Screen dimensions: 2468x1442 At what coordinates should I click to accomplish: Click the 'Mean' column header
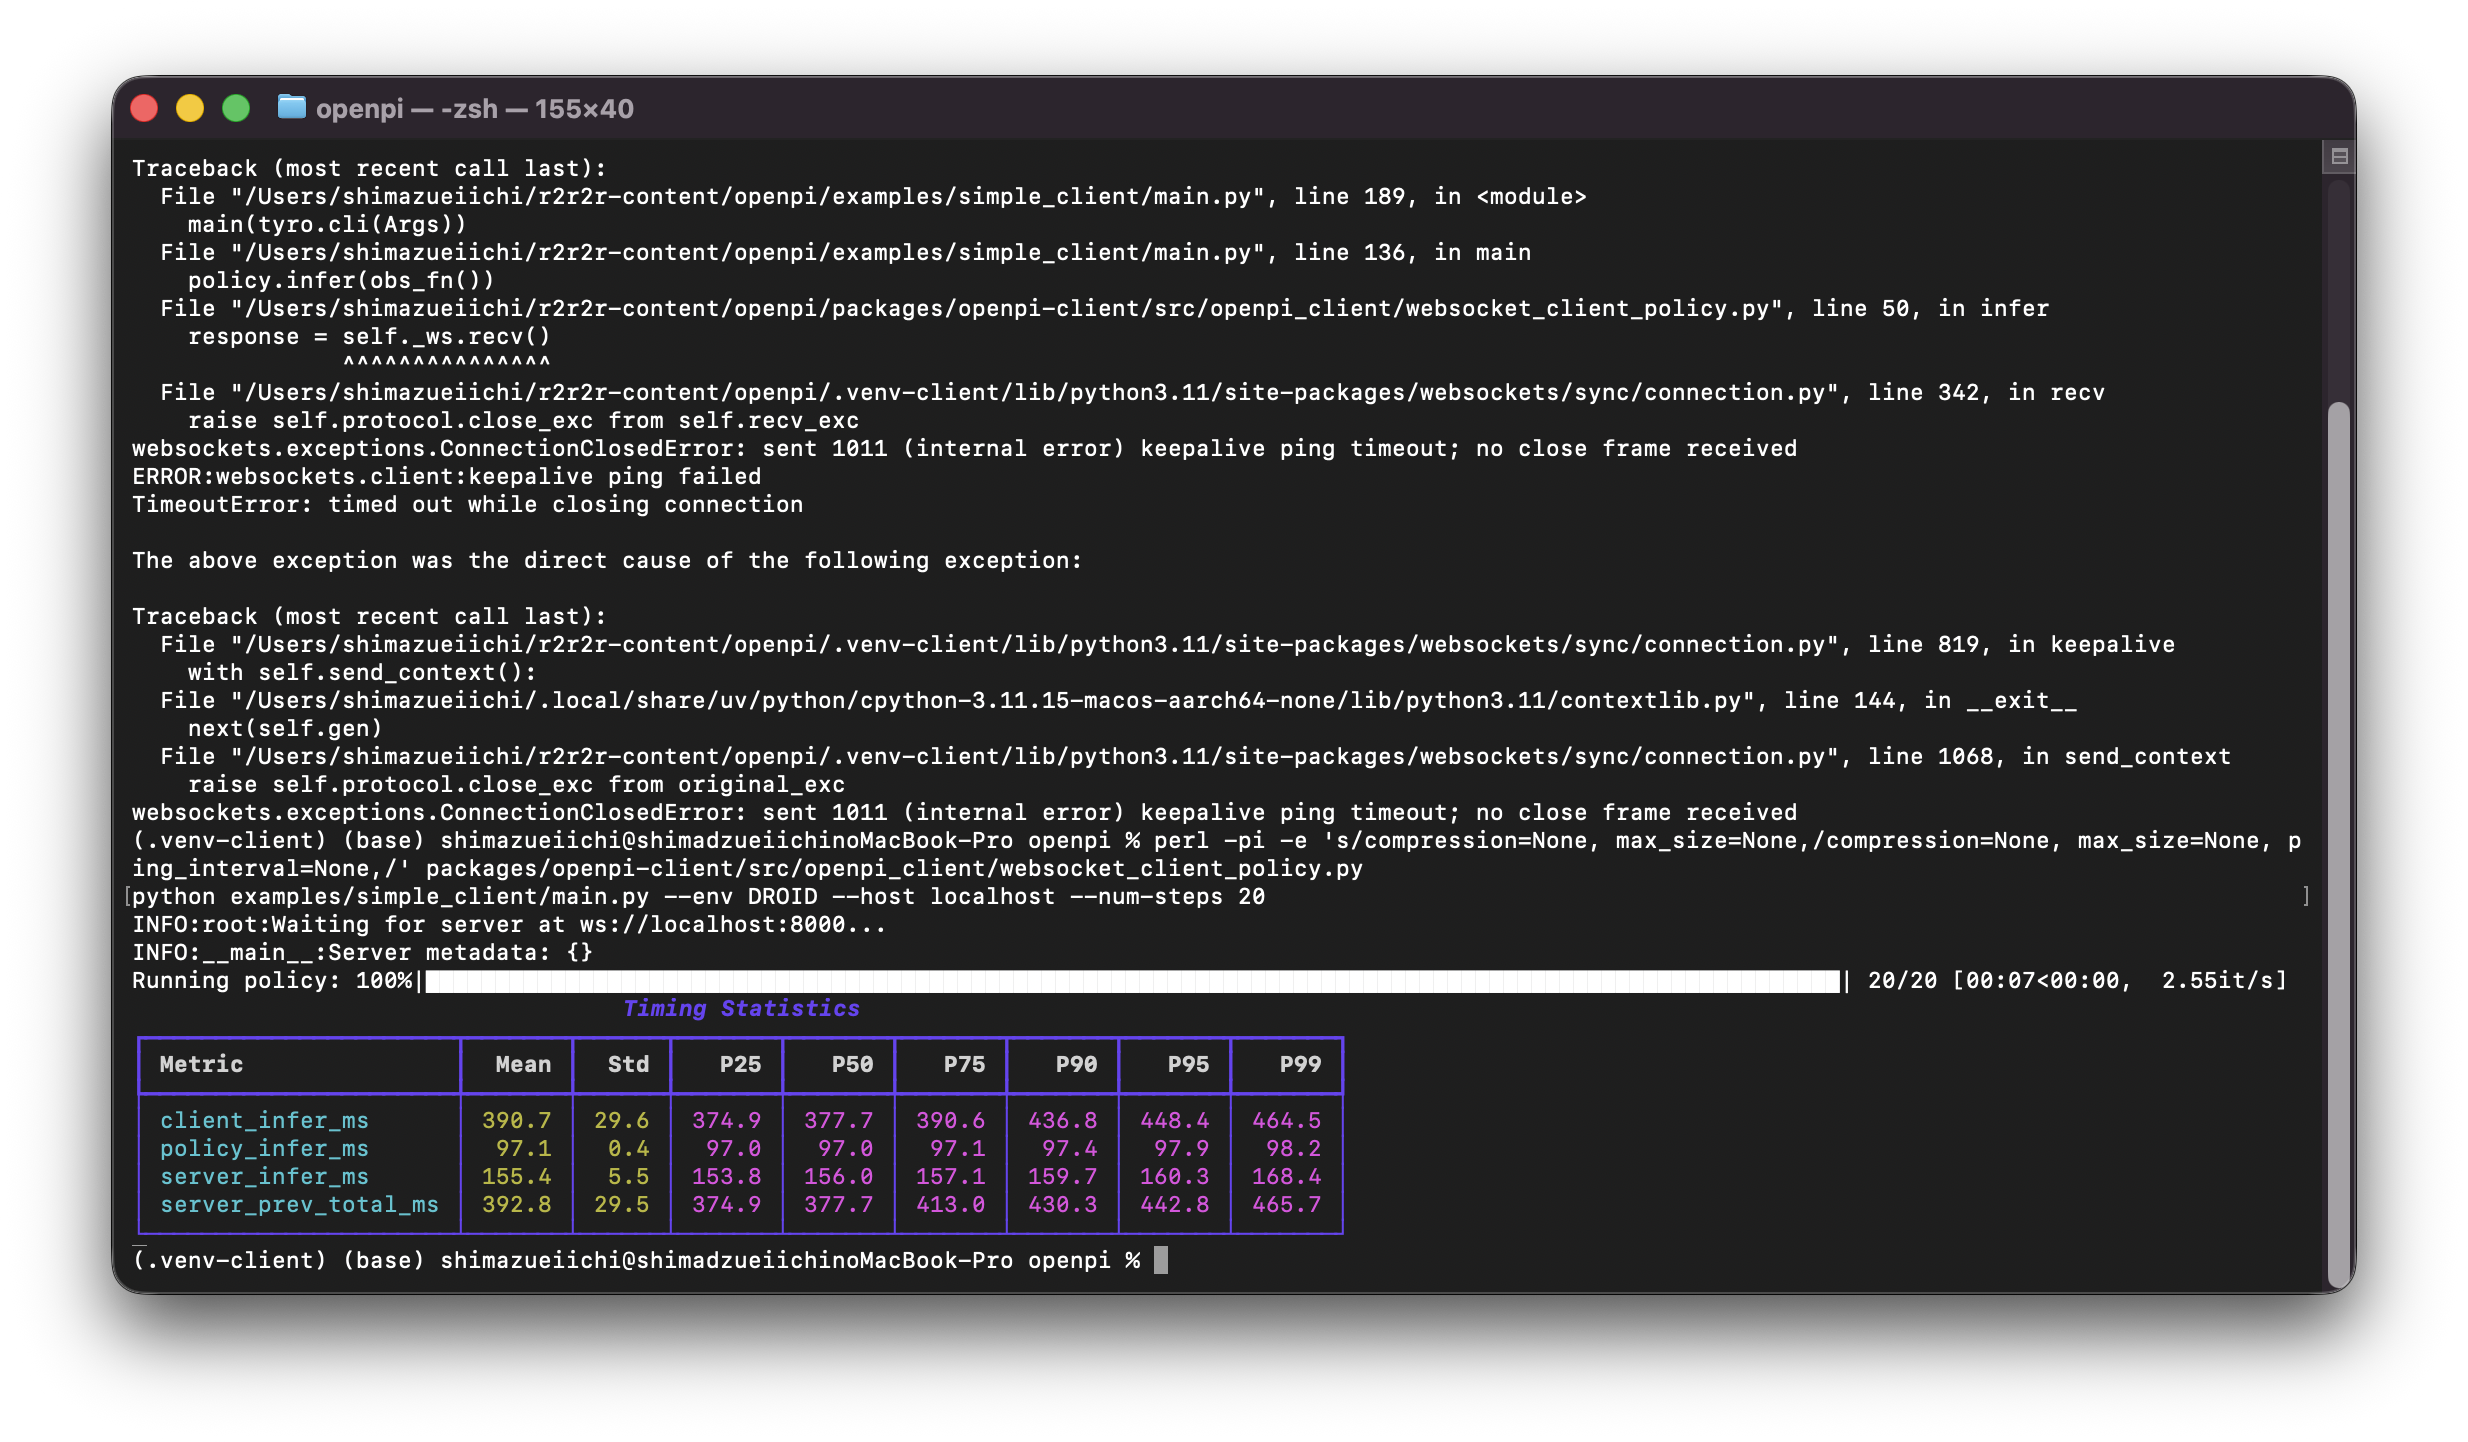pos(523,1064)
